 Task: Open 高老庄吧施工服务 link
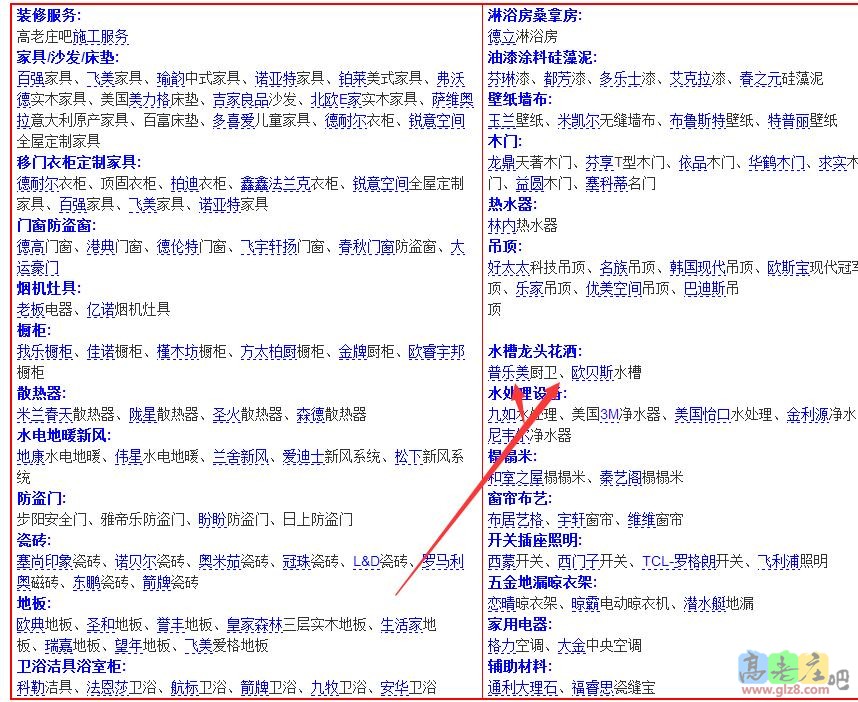click(70, 36)
